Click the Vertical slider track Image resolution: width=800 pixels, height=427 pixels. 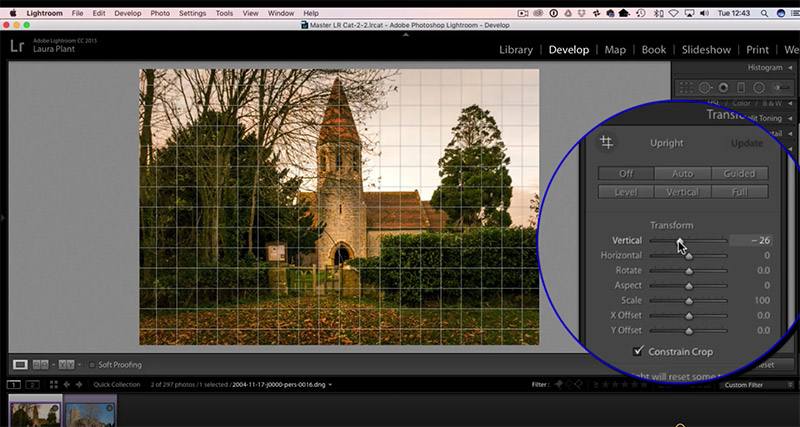688,240
